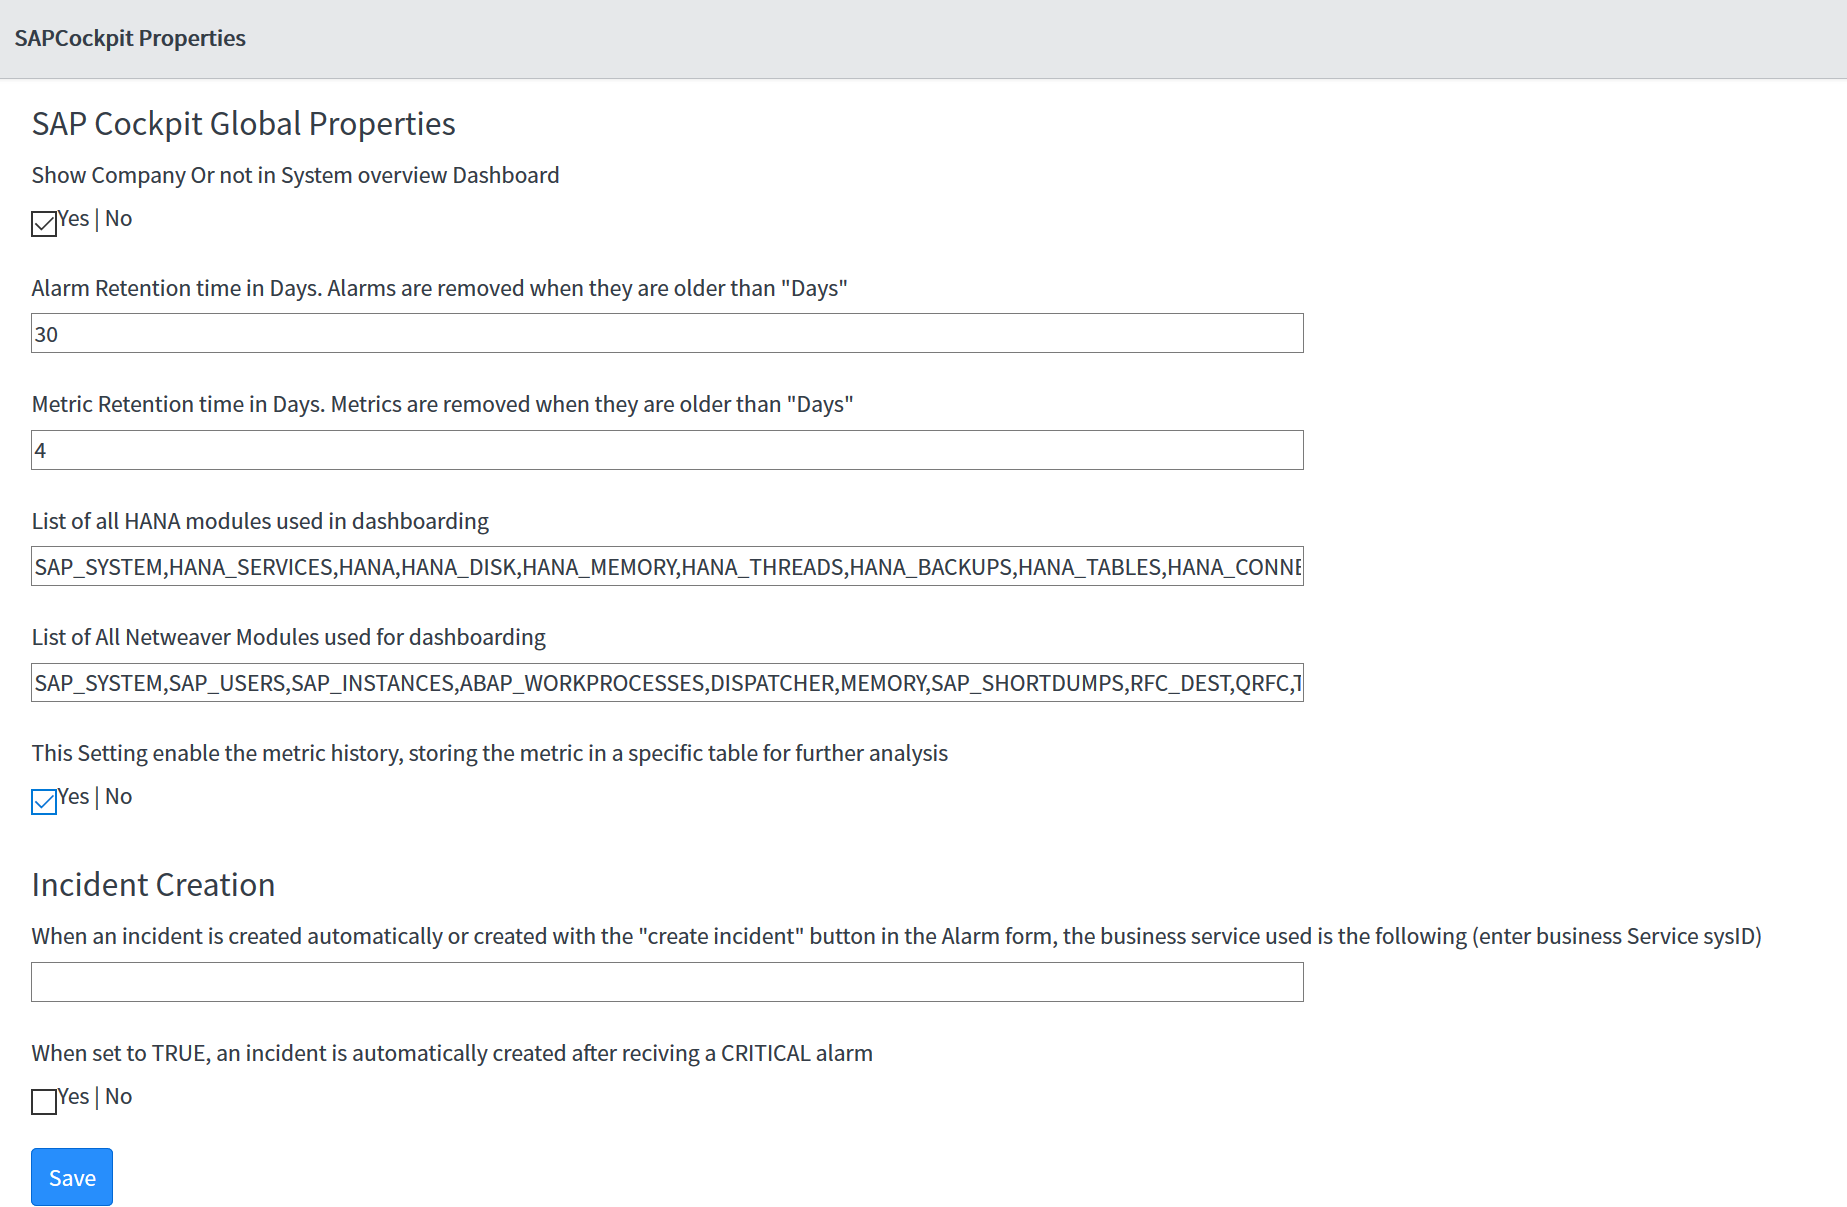Uncheck the Show Company in Dashboard checkbox
This screenshot has height=1207, width=1847.
point(44,224)
